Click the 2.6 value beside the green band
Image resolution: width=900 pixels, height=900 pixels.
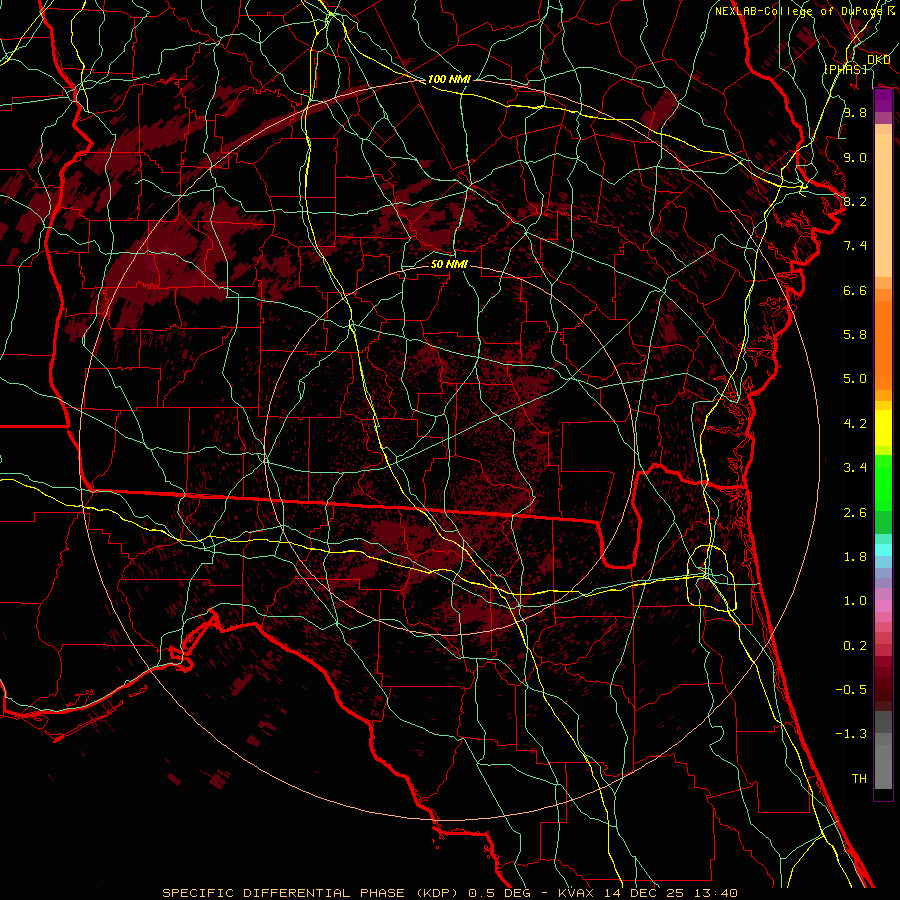(x=854, y=512)
